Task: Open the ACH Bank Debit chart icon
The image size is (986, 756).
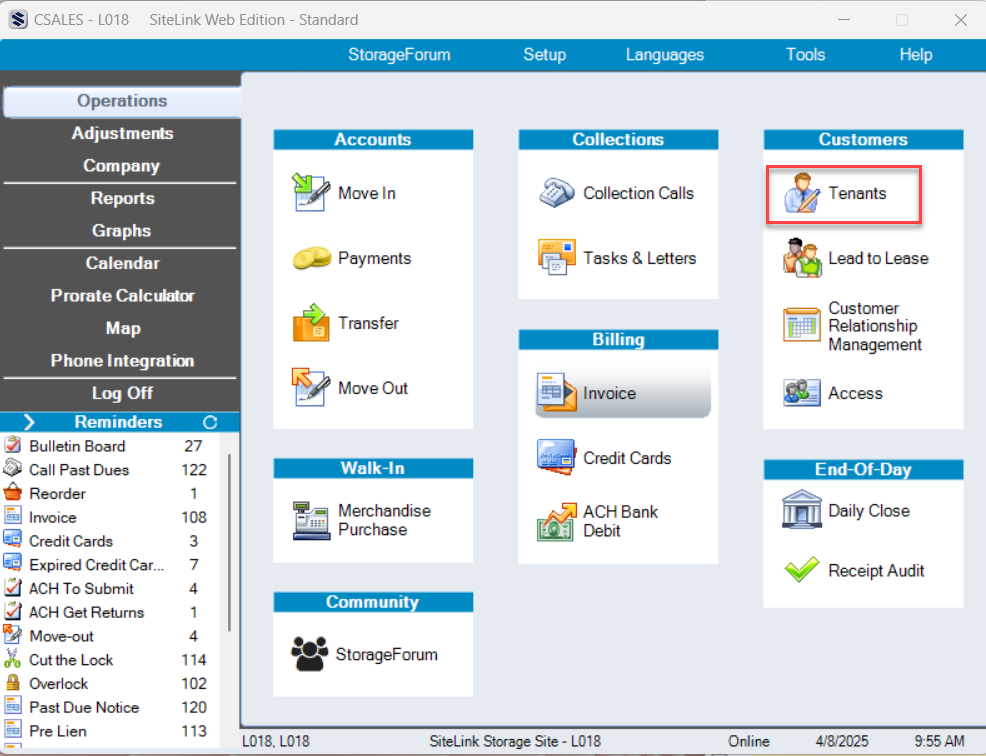Action: click(557, 521)
